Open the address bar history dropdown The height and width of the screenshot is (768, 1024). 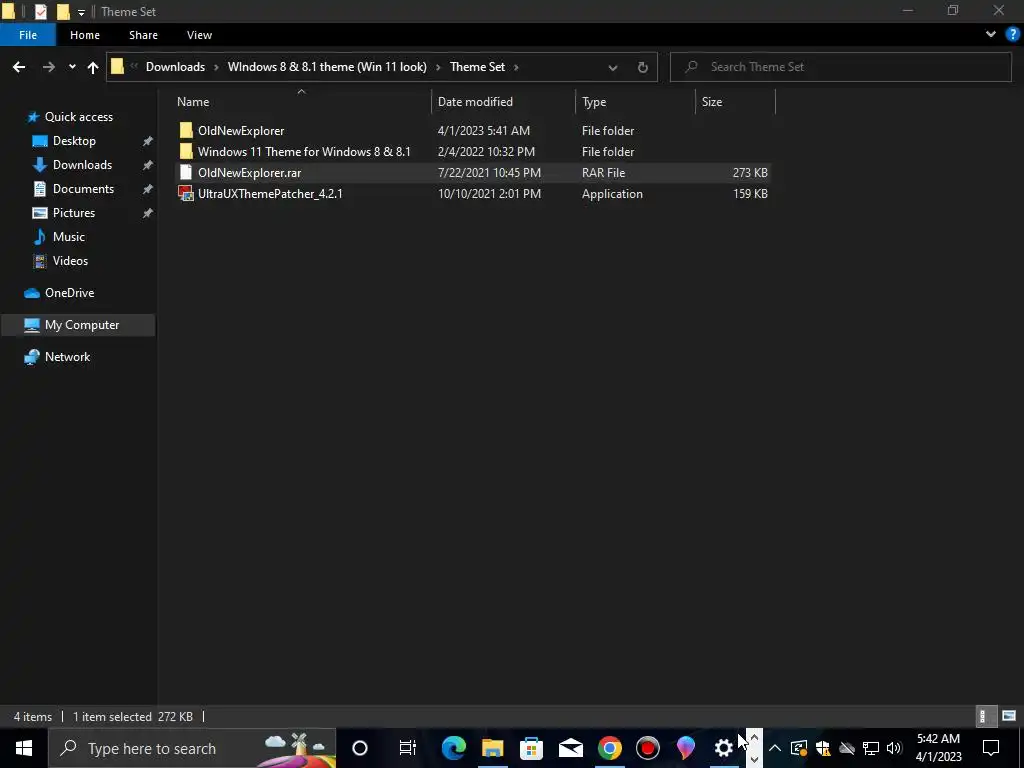coord(613,67)
